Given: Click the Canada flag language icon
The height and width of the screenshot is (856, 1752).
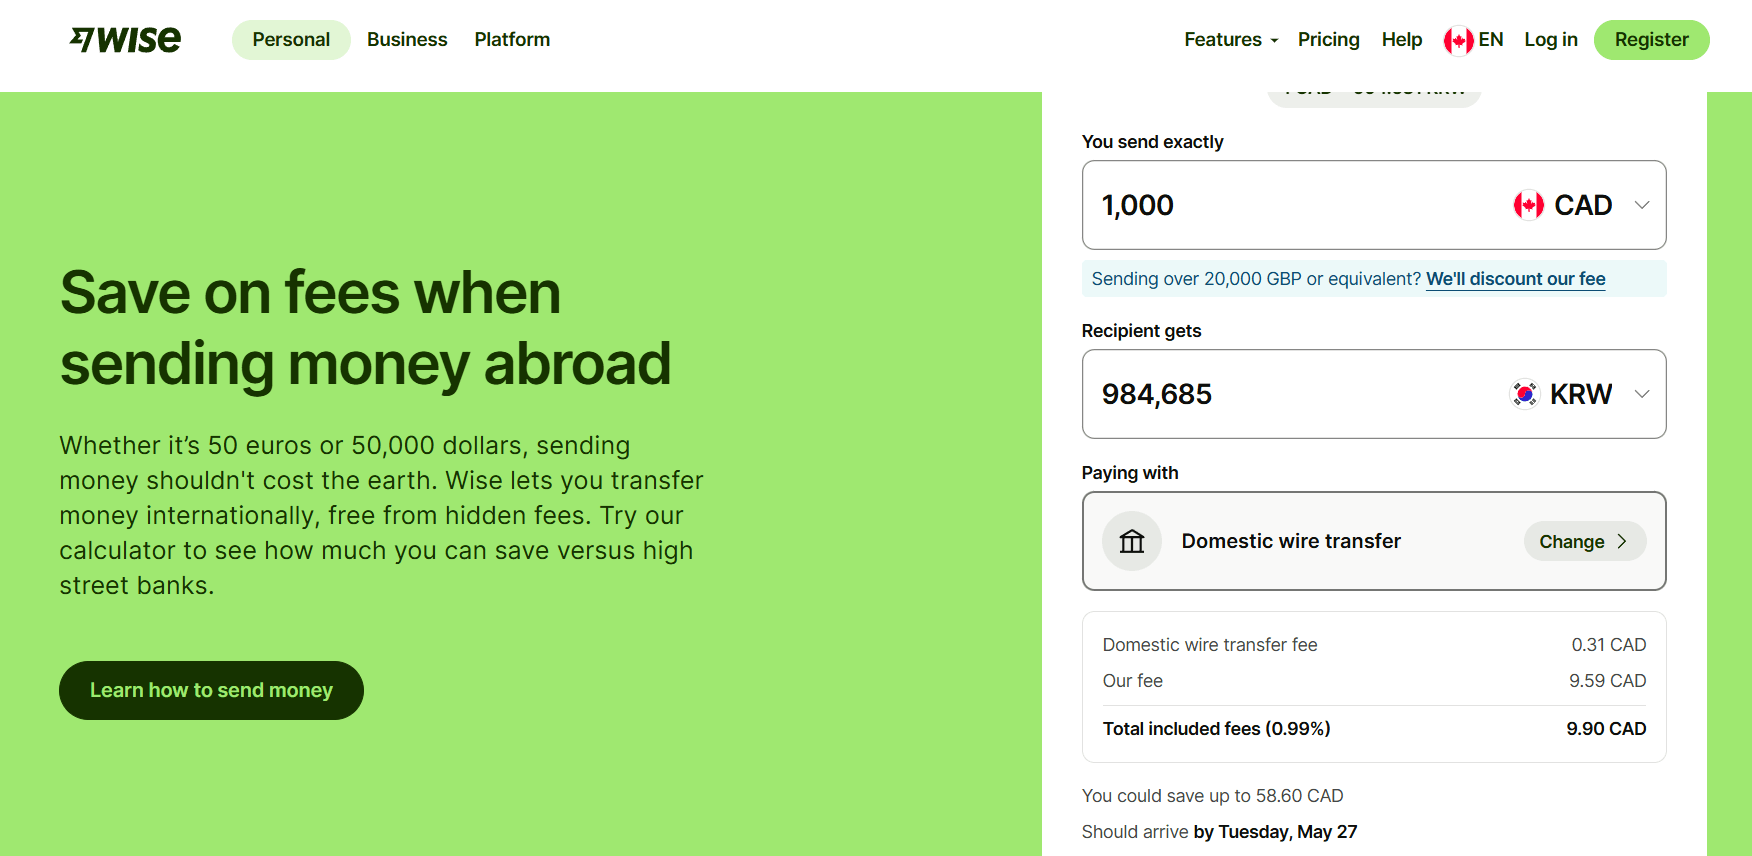Looking at the screenshot, I should 1458,40.
